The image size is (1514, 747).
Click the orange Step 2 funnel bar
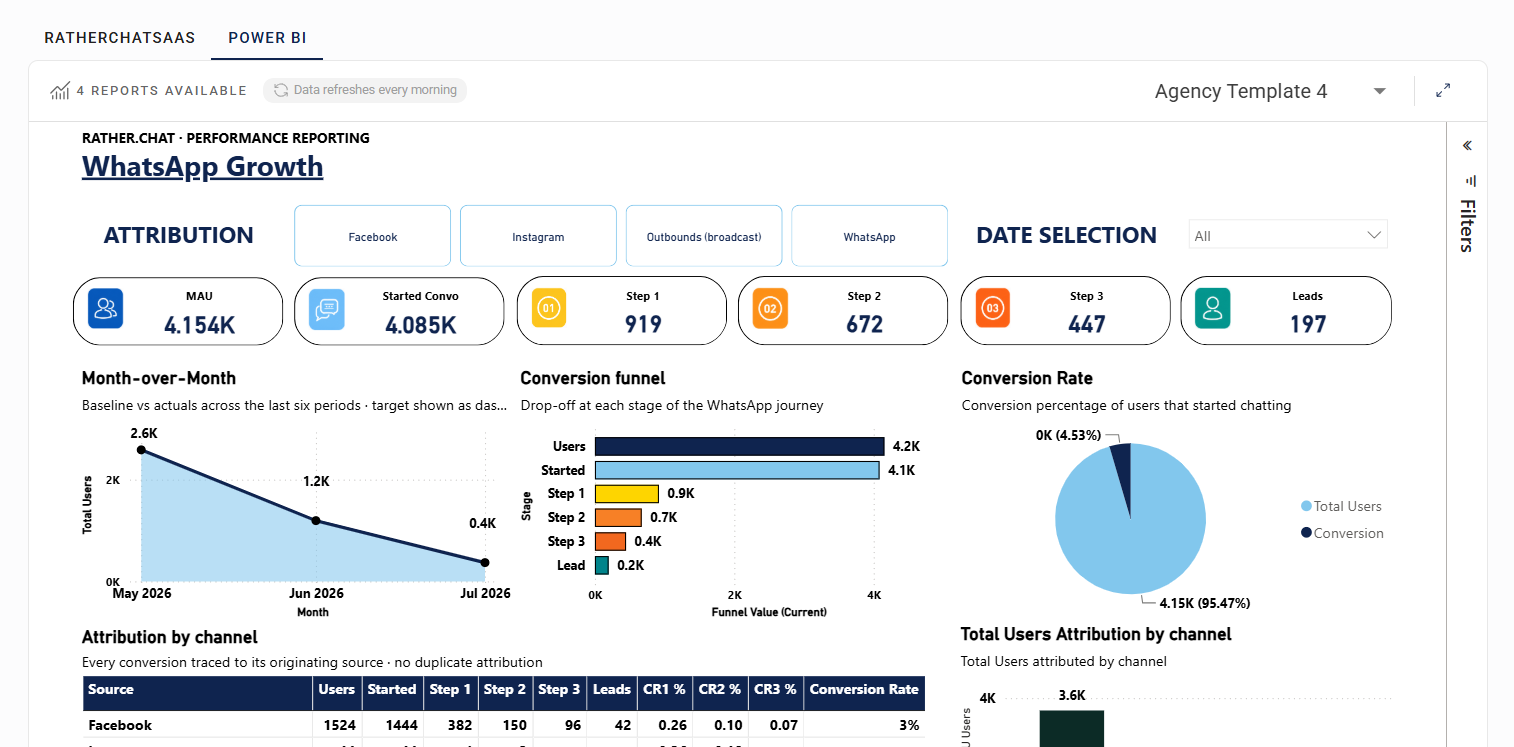(618, 518)
